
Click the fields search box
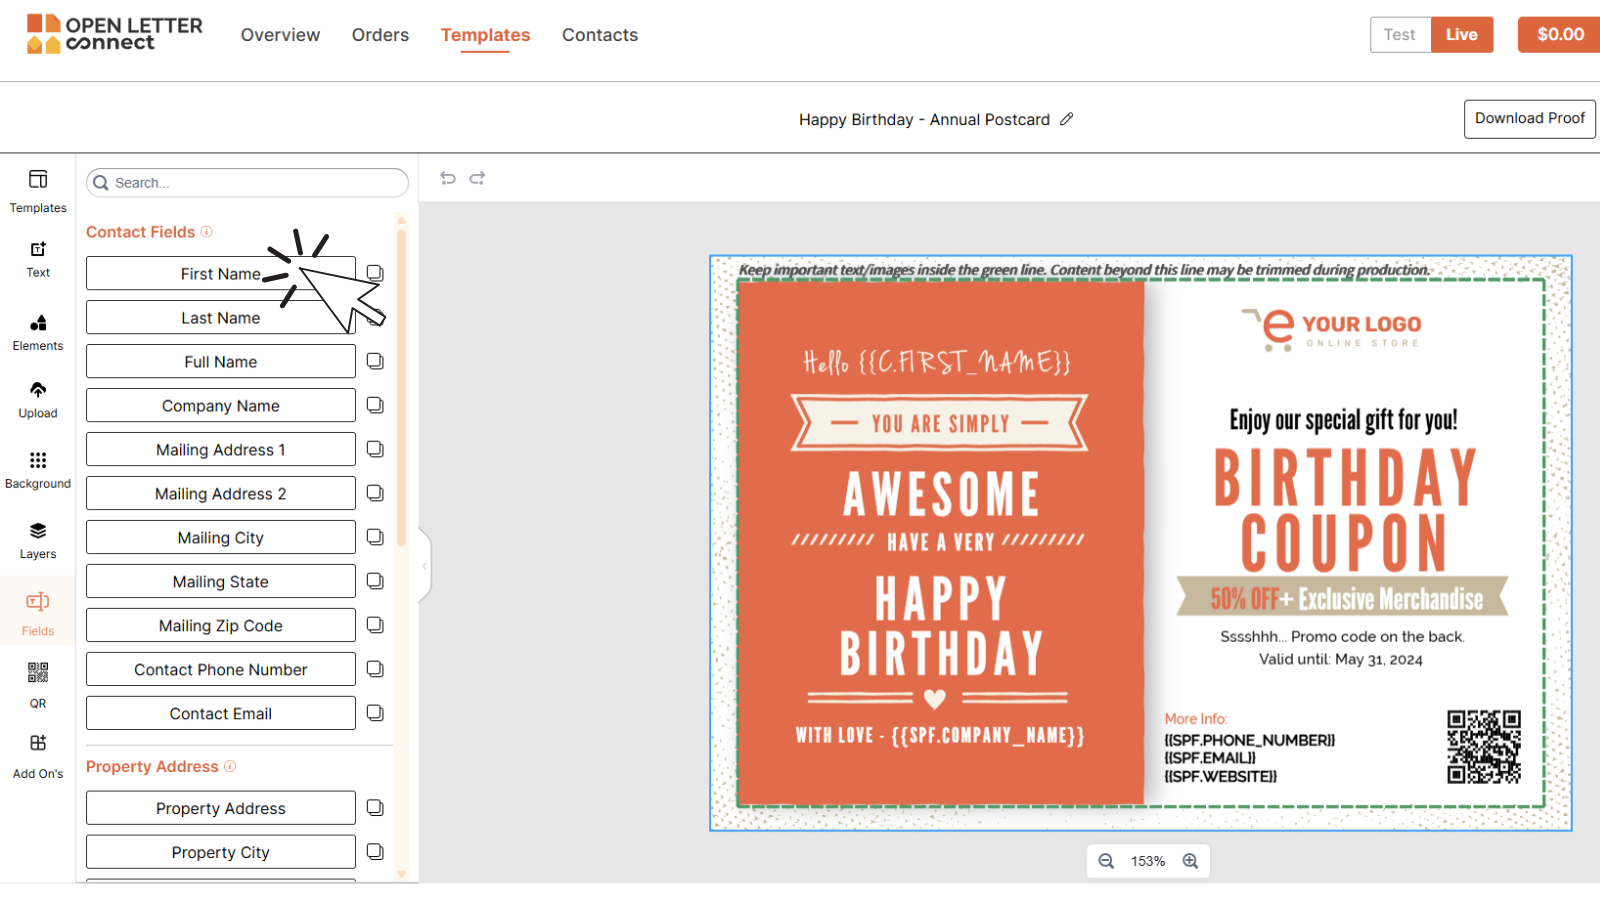(x=248, y=183)
